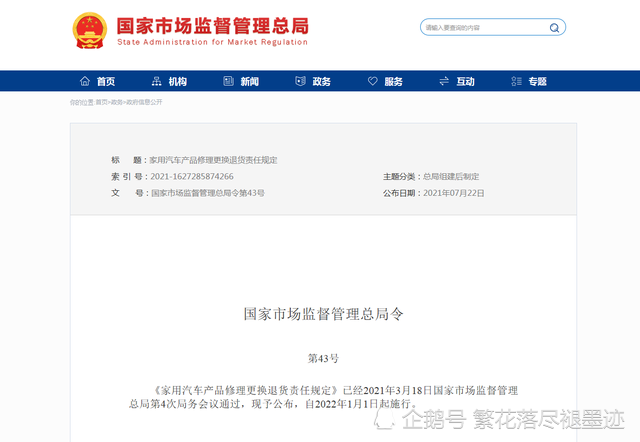Screen dimensions: 640x442
Task: Click the heart icon beside 服务
Action: pos(373,81)
